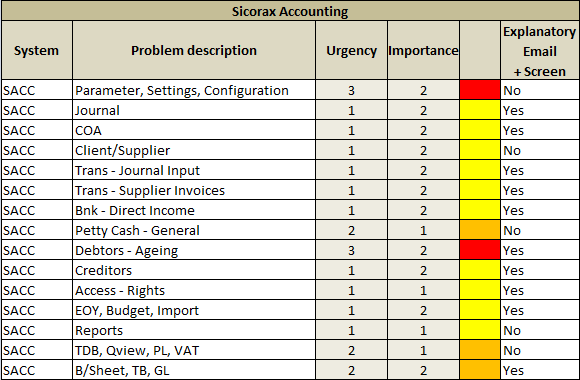This screenshot has height=380, width=580.
Task: Click the System column header
Action: [x=37, y=50]
